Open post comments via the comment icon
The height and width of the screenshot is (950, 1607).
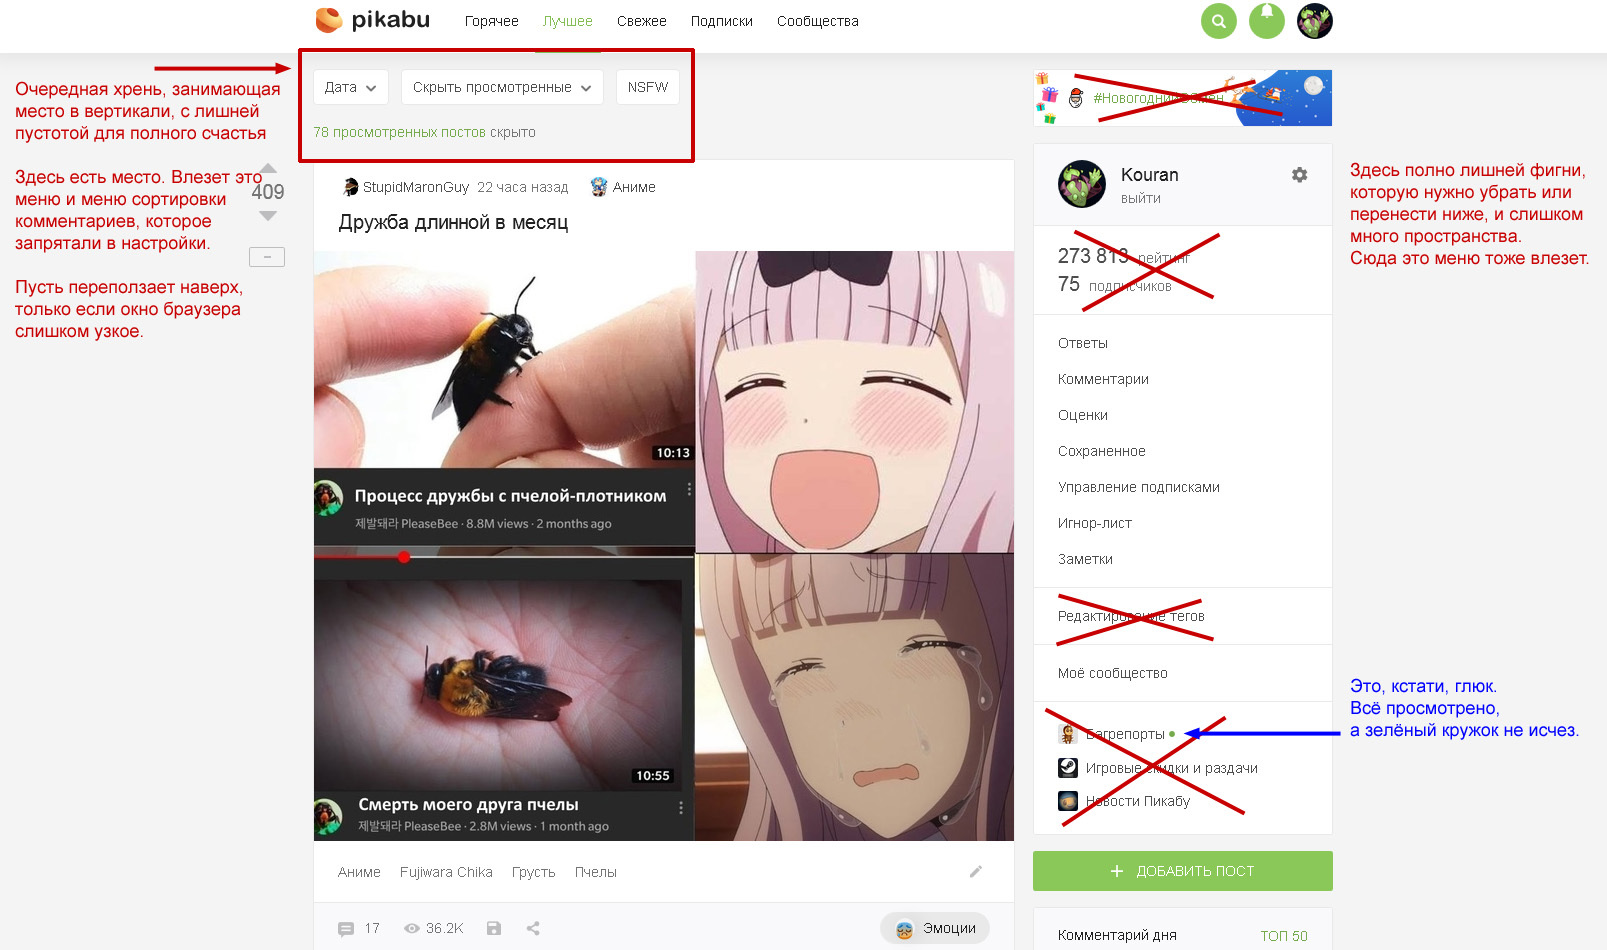(346, 929)
